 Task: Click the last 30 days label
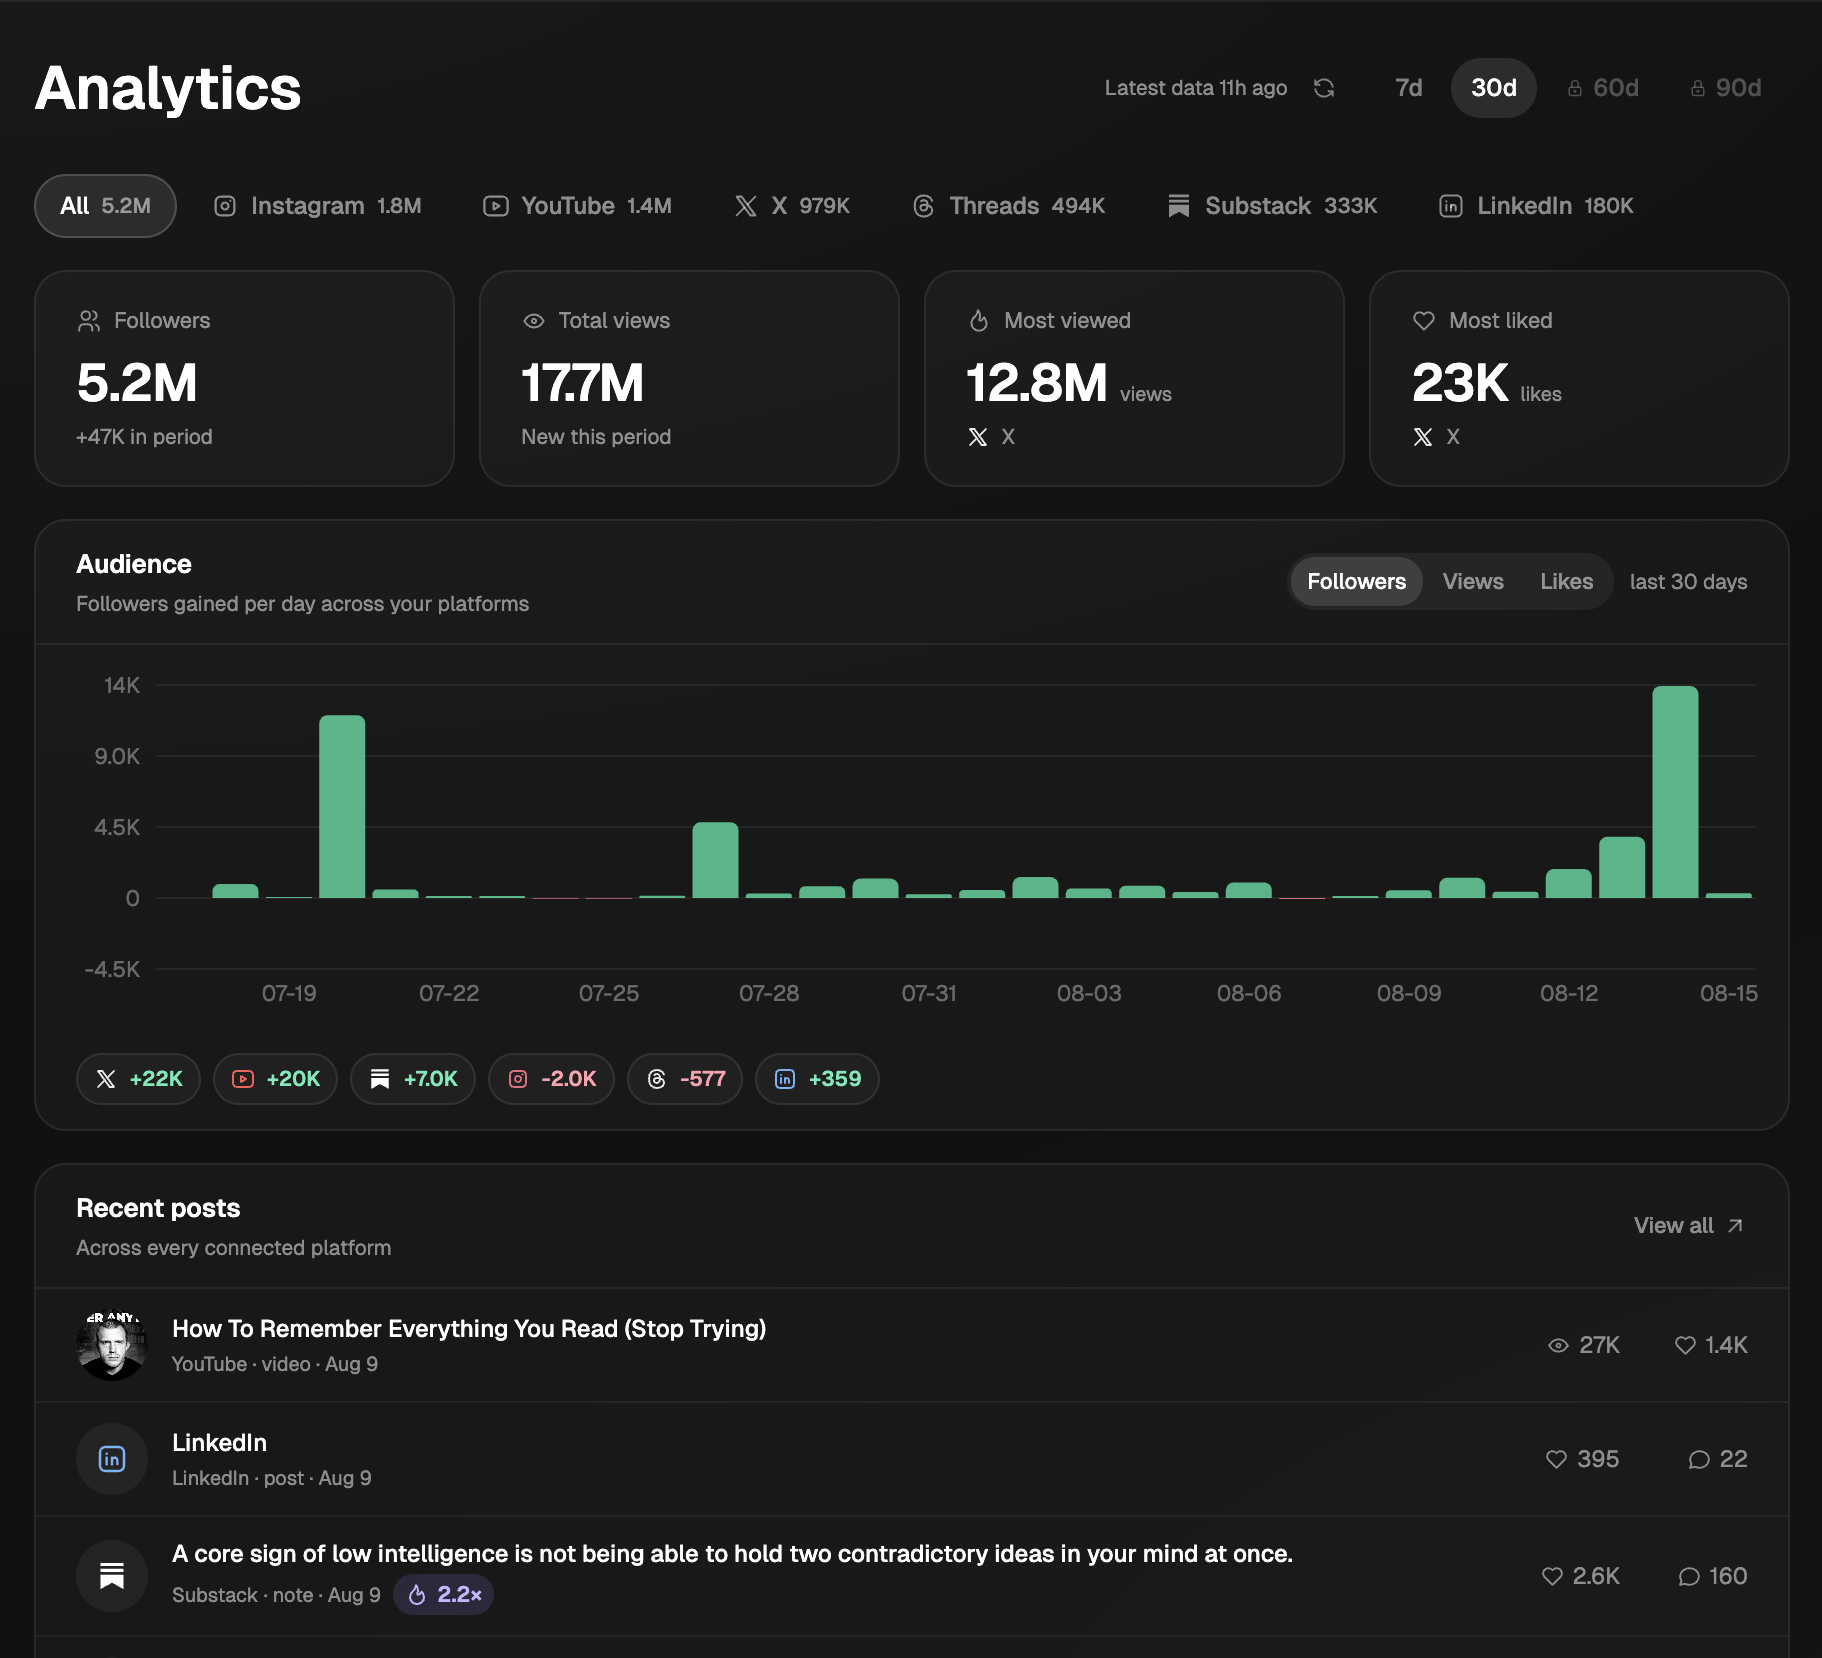tap(1688, 582)
